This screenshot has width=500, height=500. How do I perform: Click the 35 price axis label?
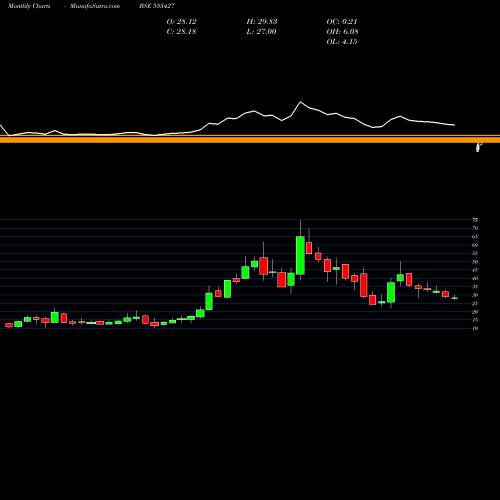(x=475, y=287)
